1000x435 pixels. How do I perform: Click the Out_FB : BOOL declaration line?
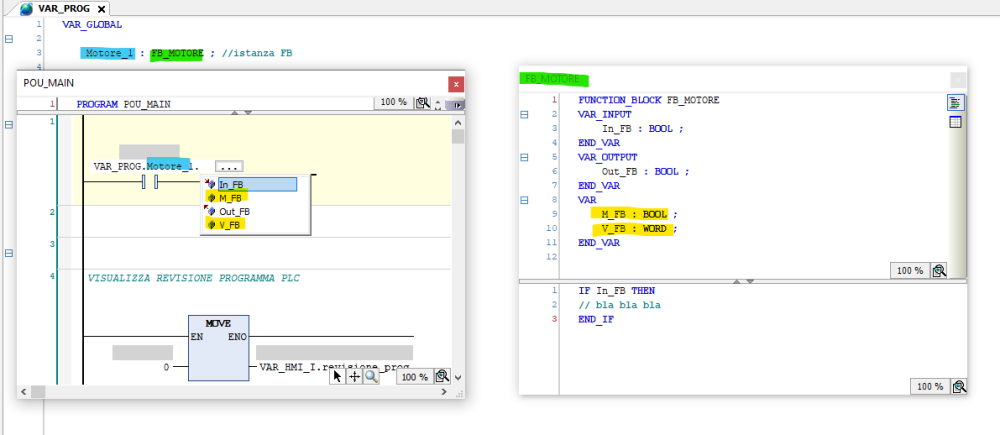coord(645,172)
